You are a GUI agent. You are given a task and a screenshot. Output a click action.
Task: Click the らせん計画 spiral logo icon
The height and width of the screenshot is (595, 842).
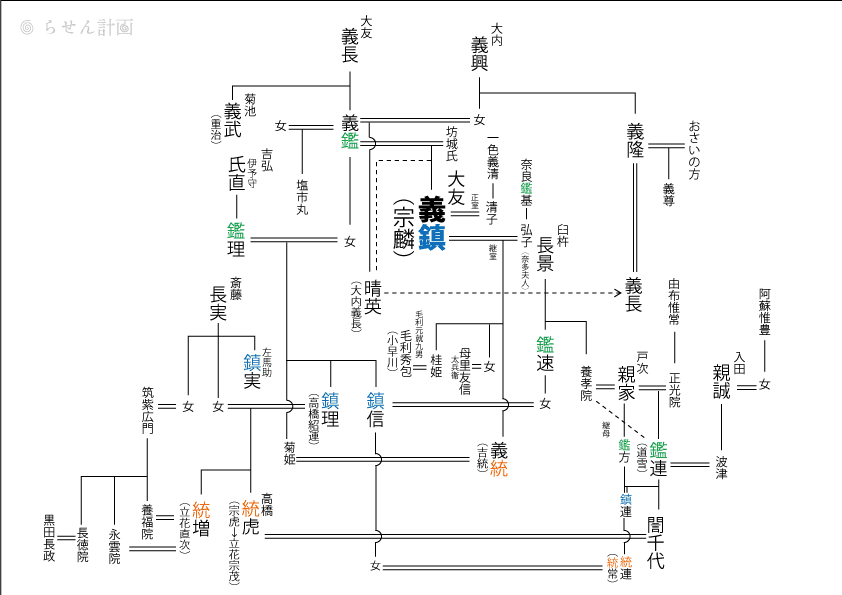(x=27, y=27)
